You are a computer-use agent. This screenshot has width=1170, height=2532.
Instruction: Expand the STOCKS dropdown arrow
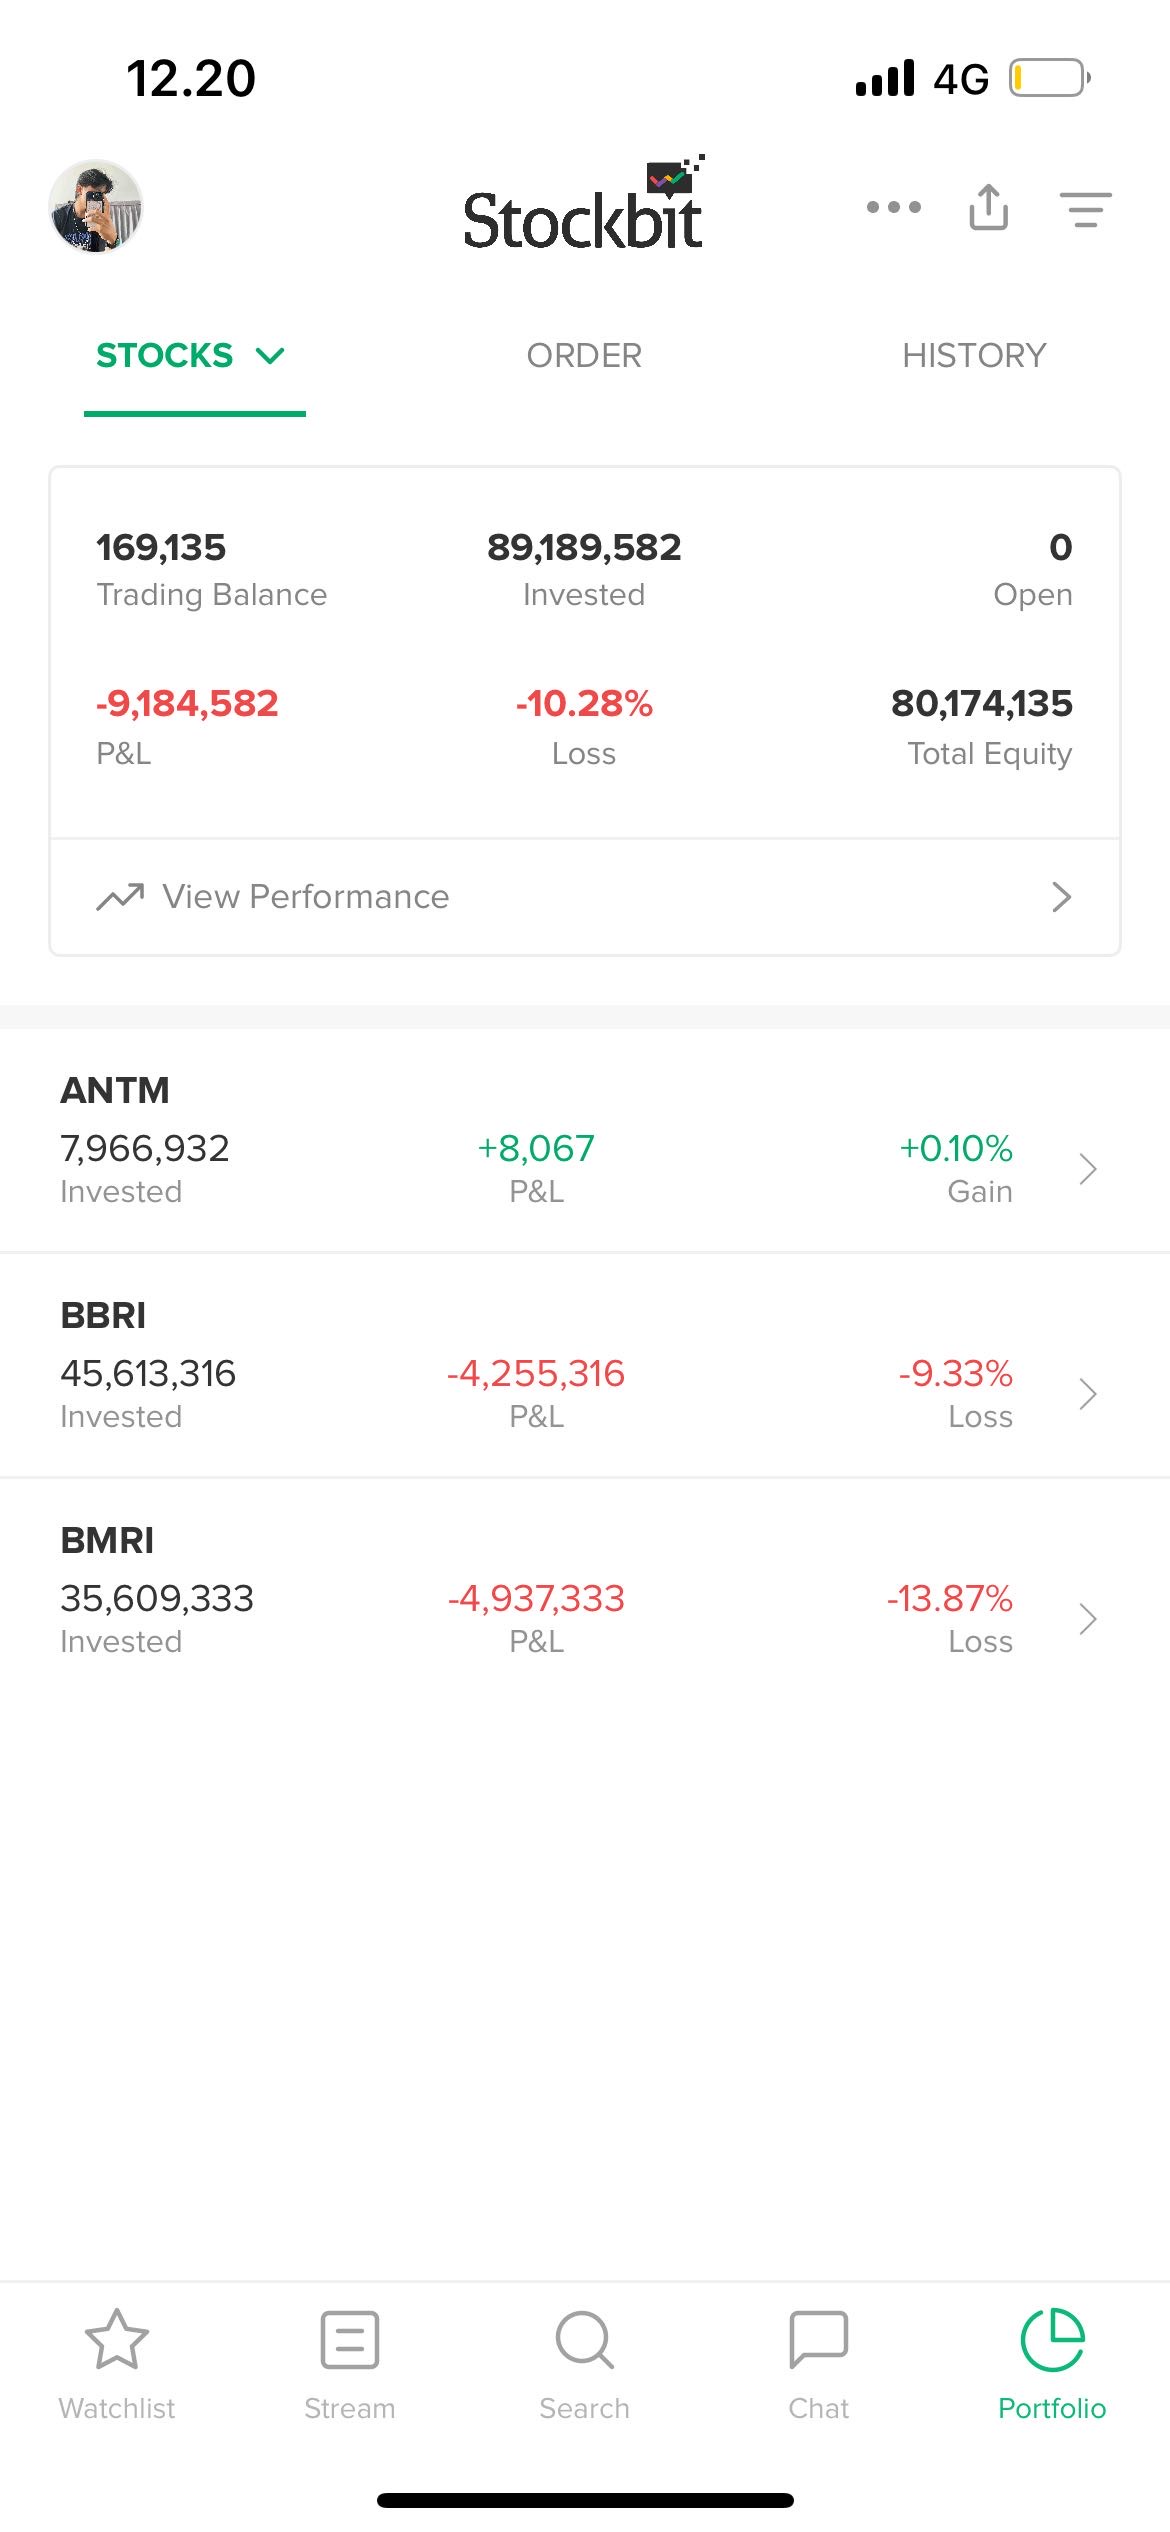270,356
